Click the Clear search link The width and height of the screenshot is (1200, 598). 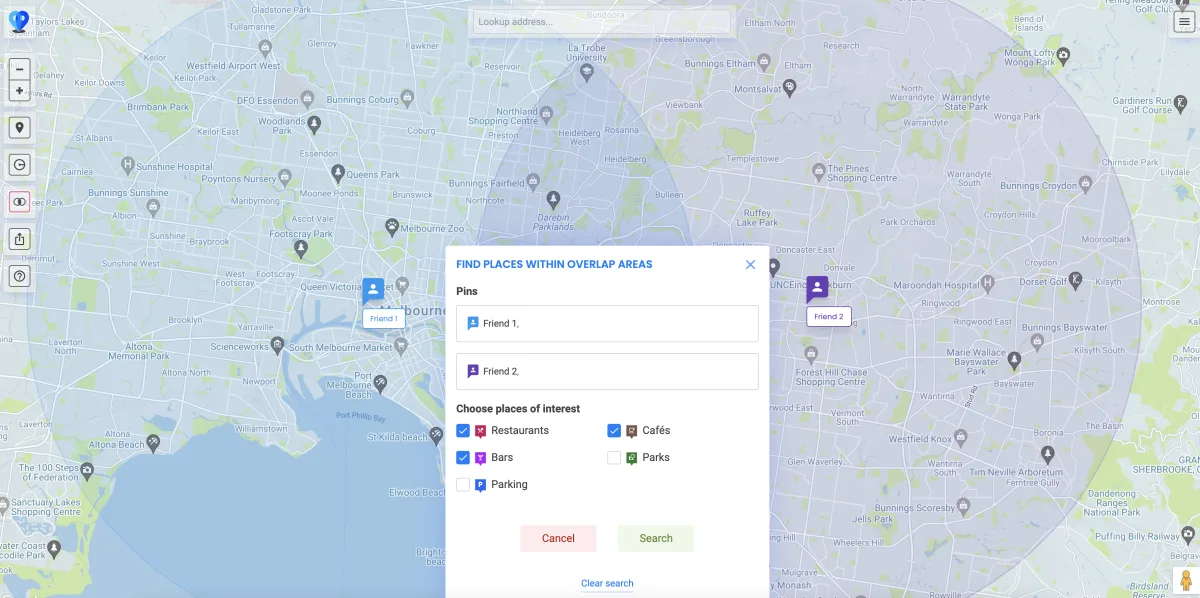[x=607, y=583]
